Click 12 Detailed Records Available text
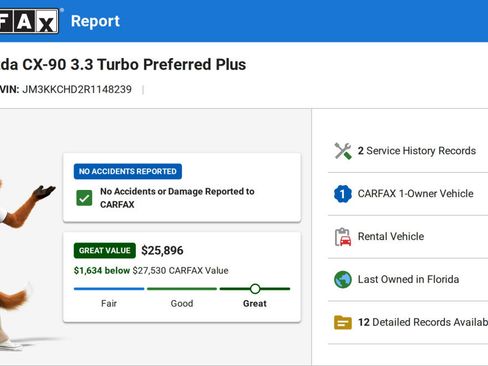The height and width of the screenshot is (366, 488). coord(423,322)
